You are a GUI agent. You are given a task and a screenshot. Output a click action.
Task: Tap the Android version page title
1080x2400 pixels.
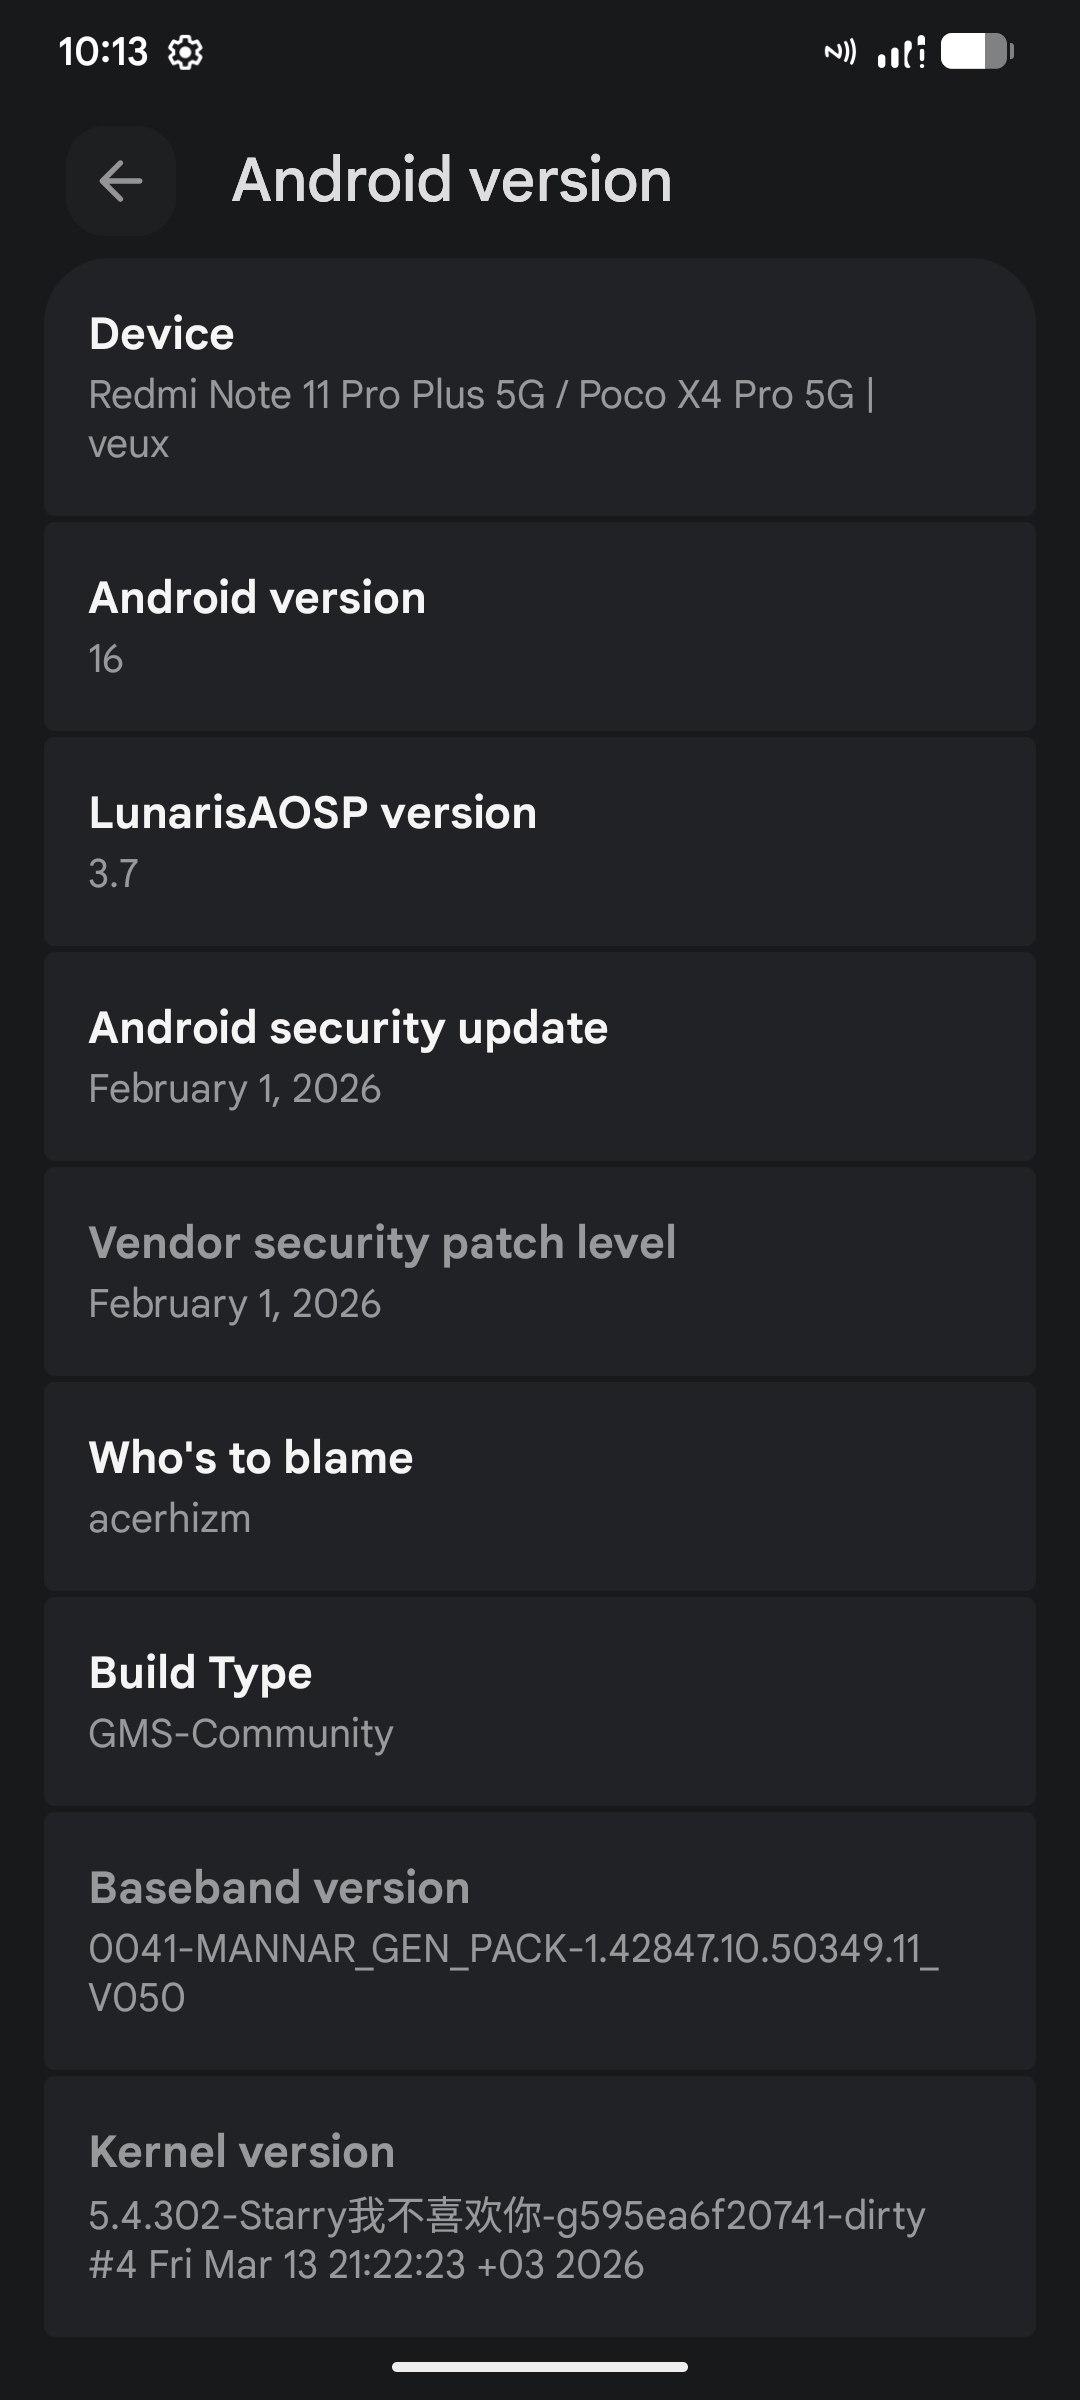point(452,181)
